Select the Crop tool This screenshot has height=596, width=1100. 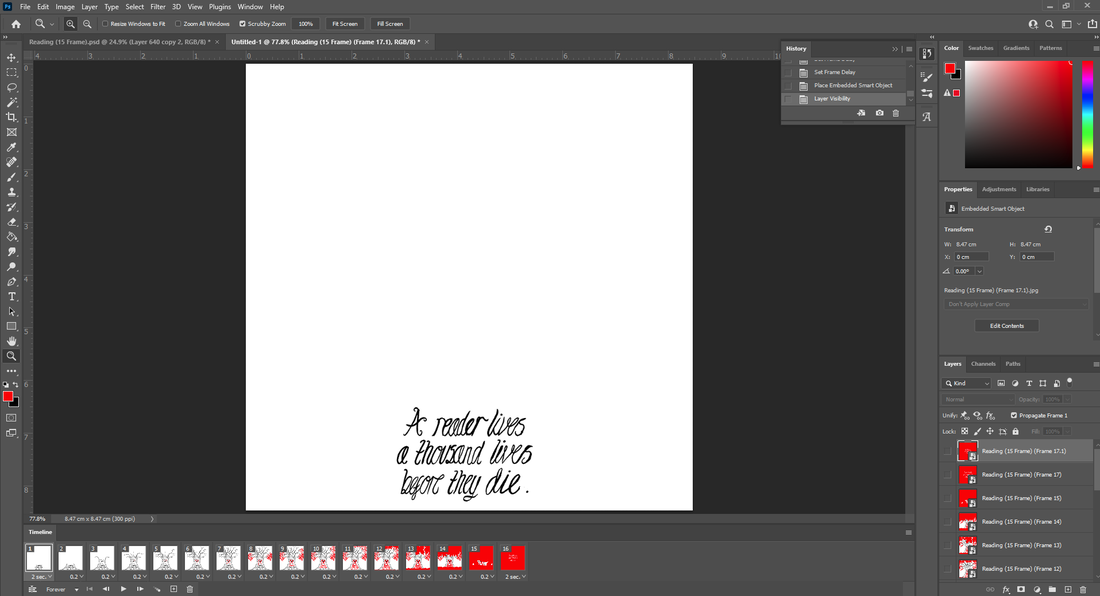coord(12,117)
